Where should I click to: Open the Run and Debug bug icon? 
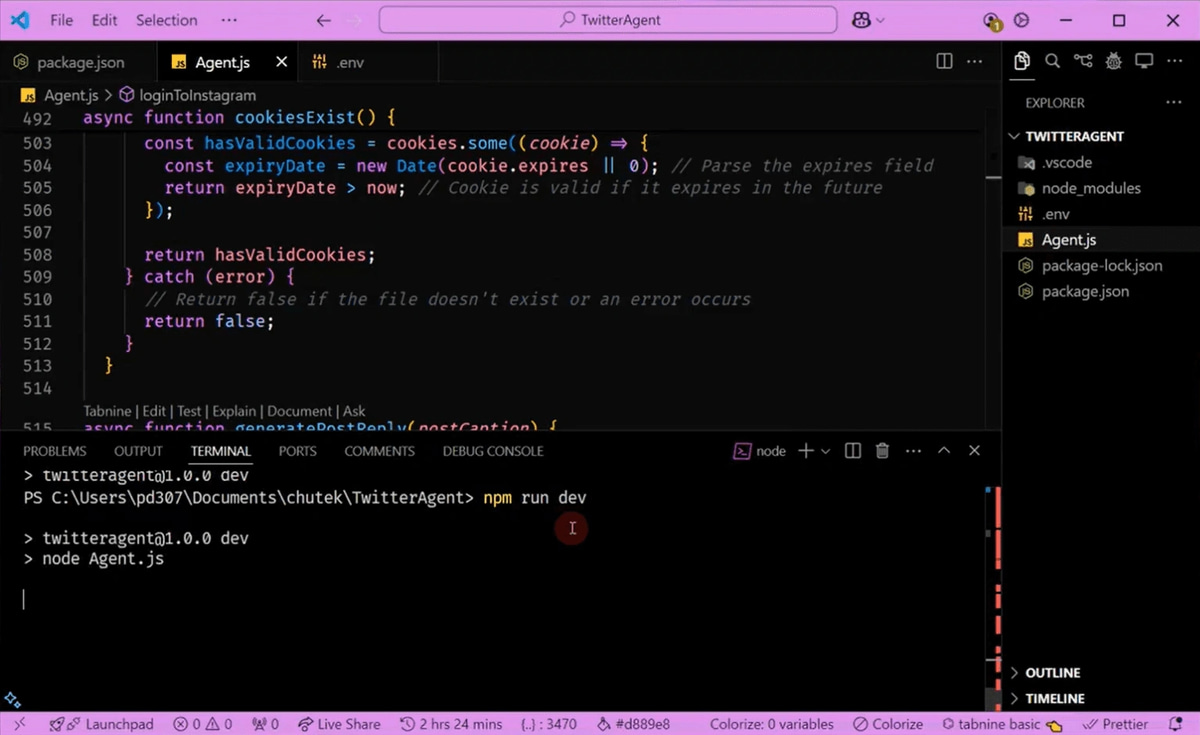tap(1113, 62)
